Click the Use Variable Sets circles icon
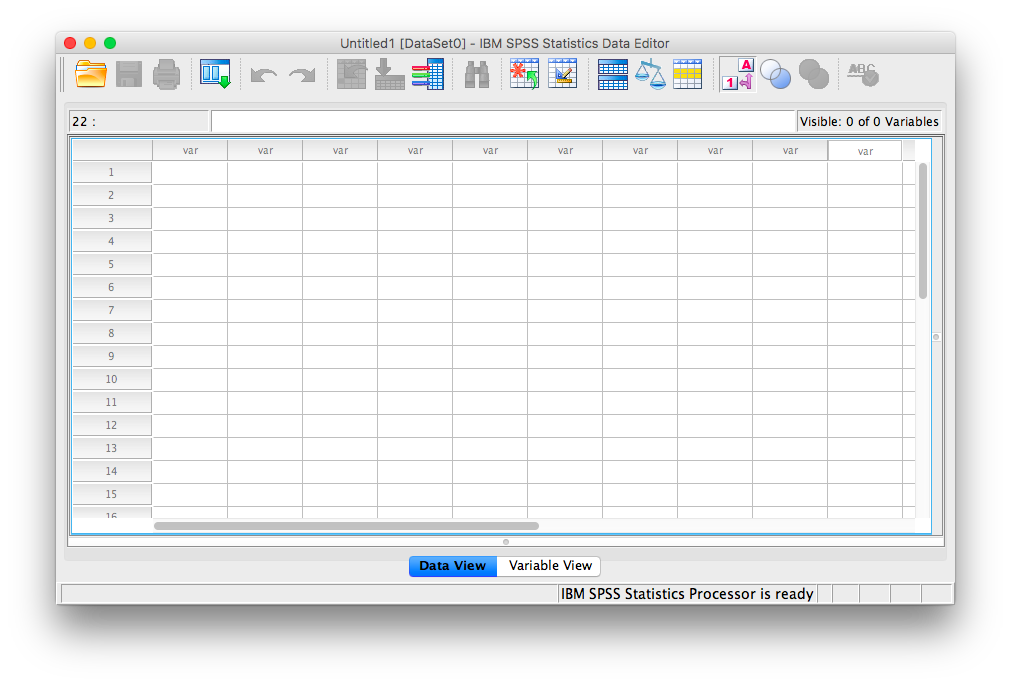Viewport: 1011px width, 685px height. (x=776, y=74)
